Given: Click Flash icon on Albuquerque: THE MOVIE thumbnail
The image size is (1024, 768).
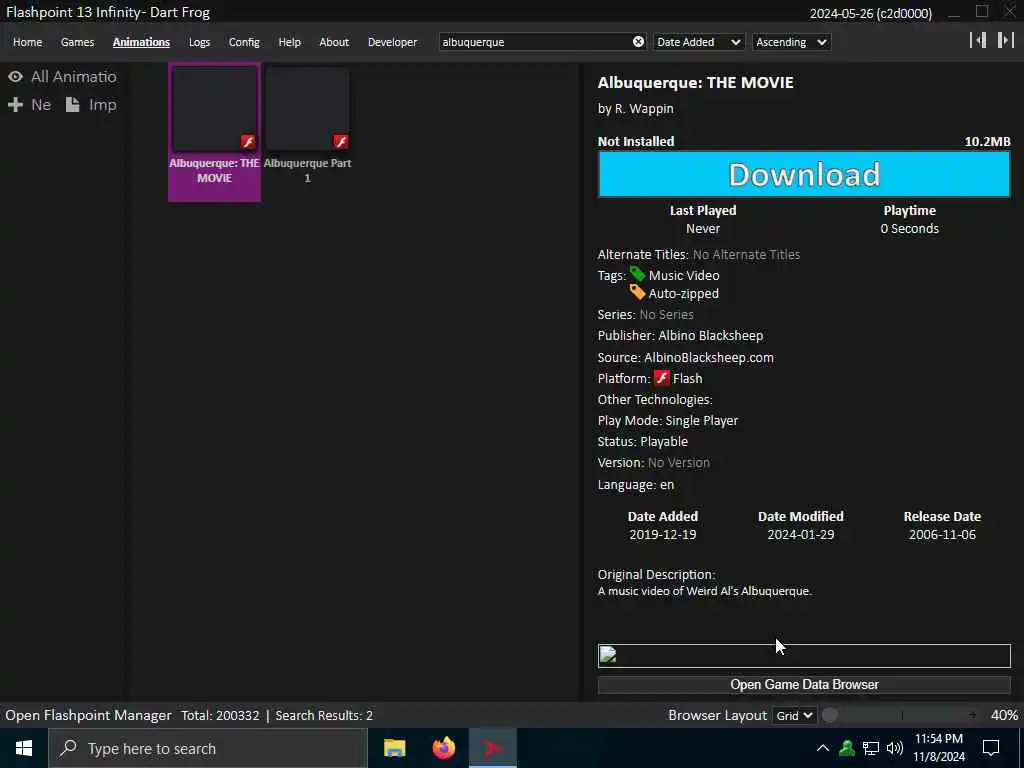Looking at the screenshot, I should pyautogui.click(x=248, y=142).
